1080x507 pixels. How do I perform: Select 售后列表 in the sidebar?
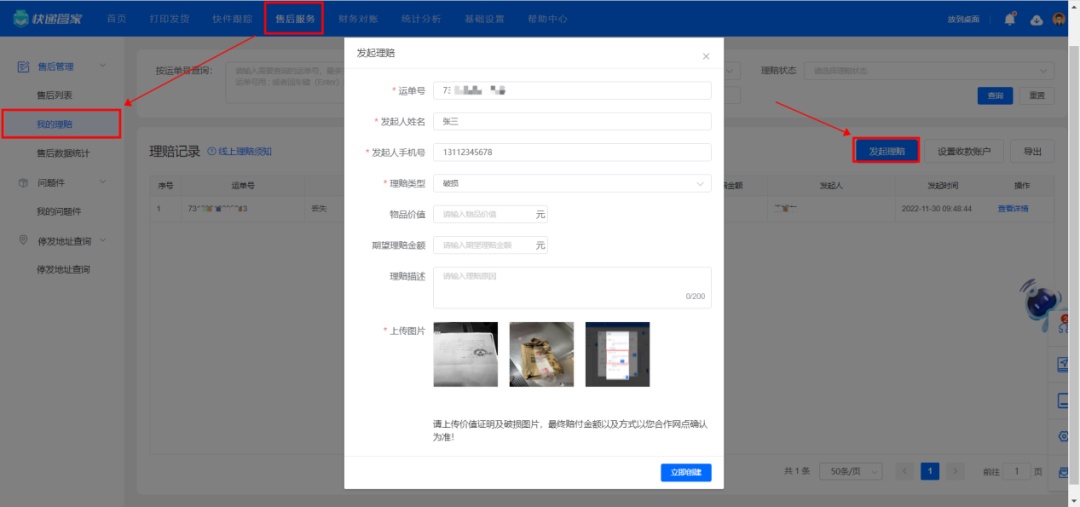point(55,95)
